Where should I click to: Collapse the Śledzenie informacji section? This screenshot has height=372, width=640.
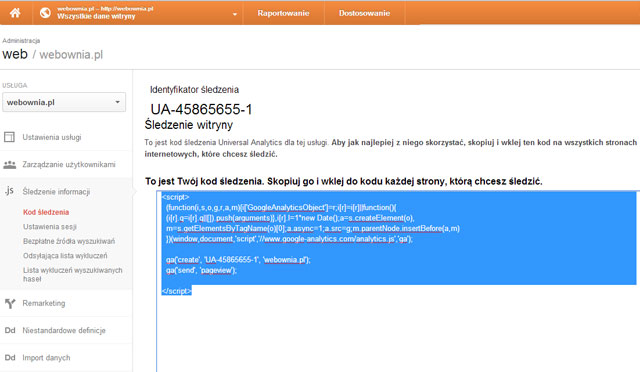click(56, 192)
